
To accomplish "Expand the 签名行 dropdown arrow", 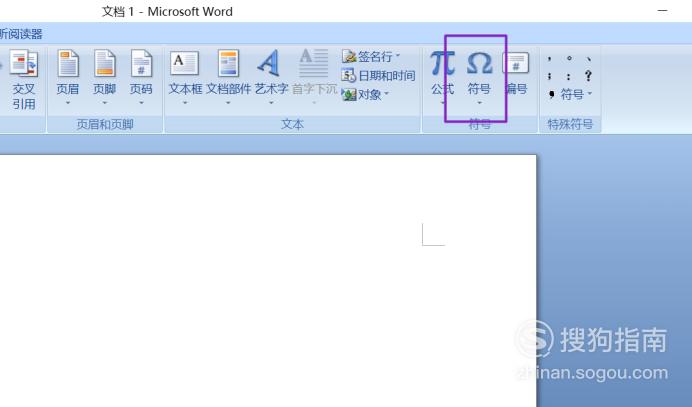I will point(398,56).
